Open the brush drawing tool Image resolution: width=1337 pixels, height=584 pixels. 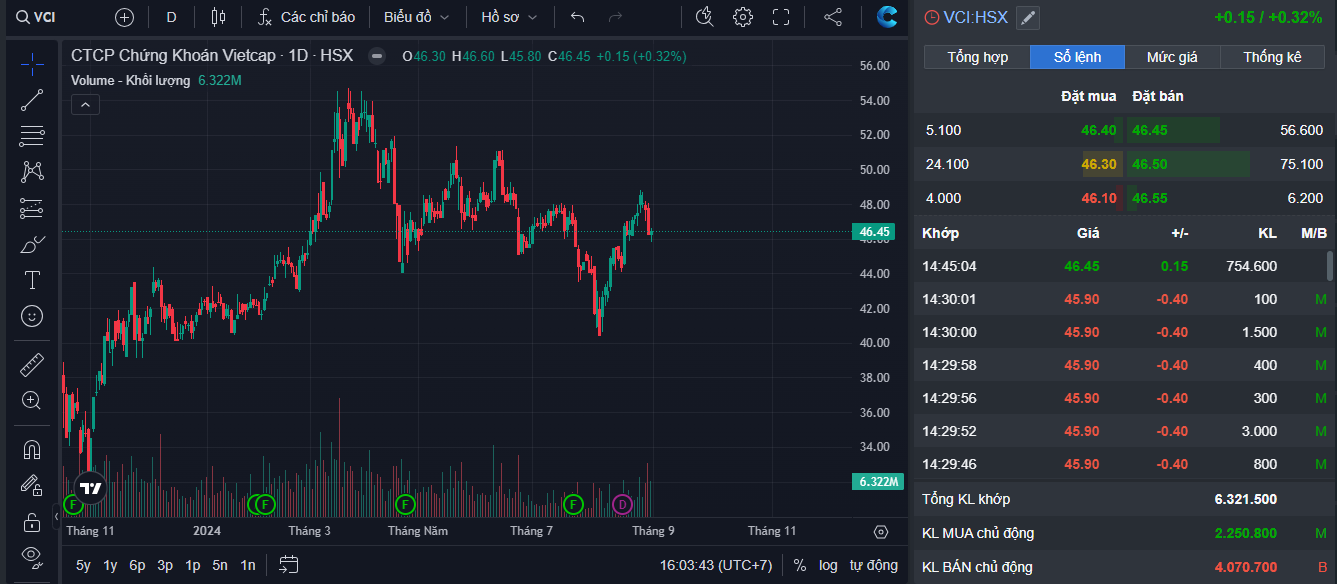pos(32,244)
